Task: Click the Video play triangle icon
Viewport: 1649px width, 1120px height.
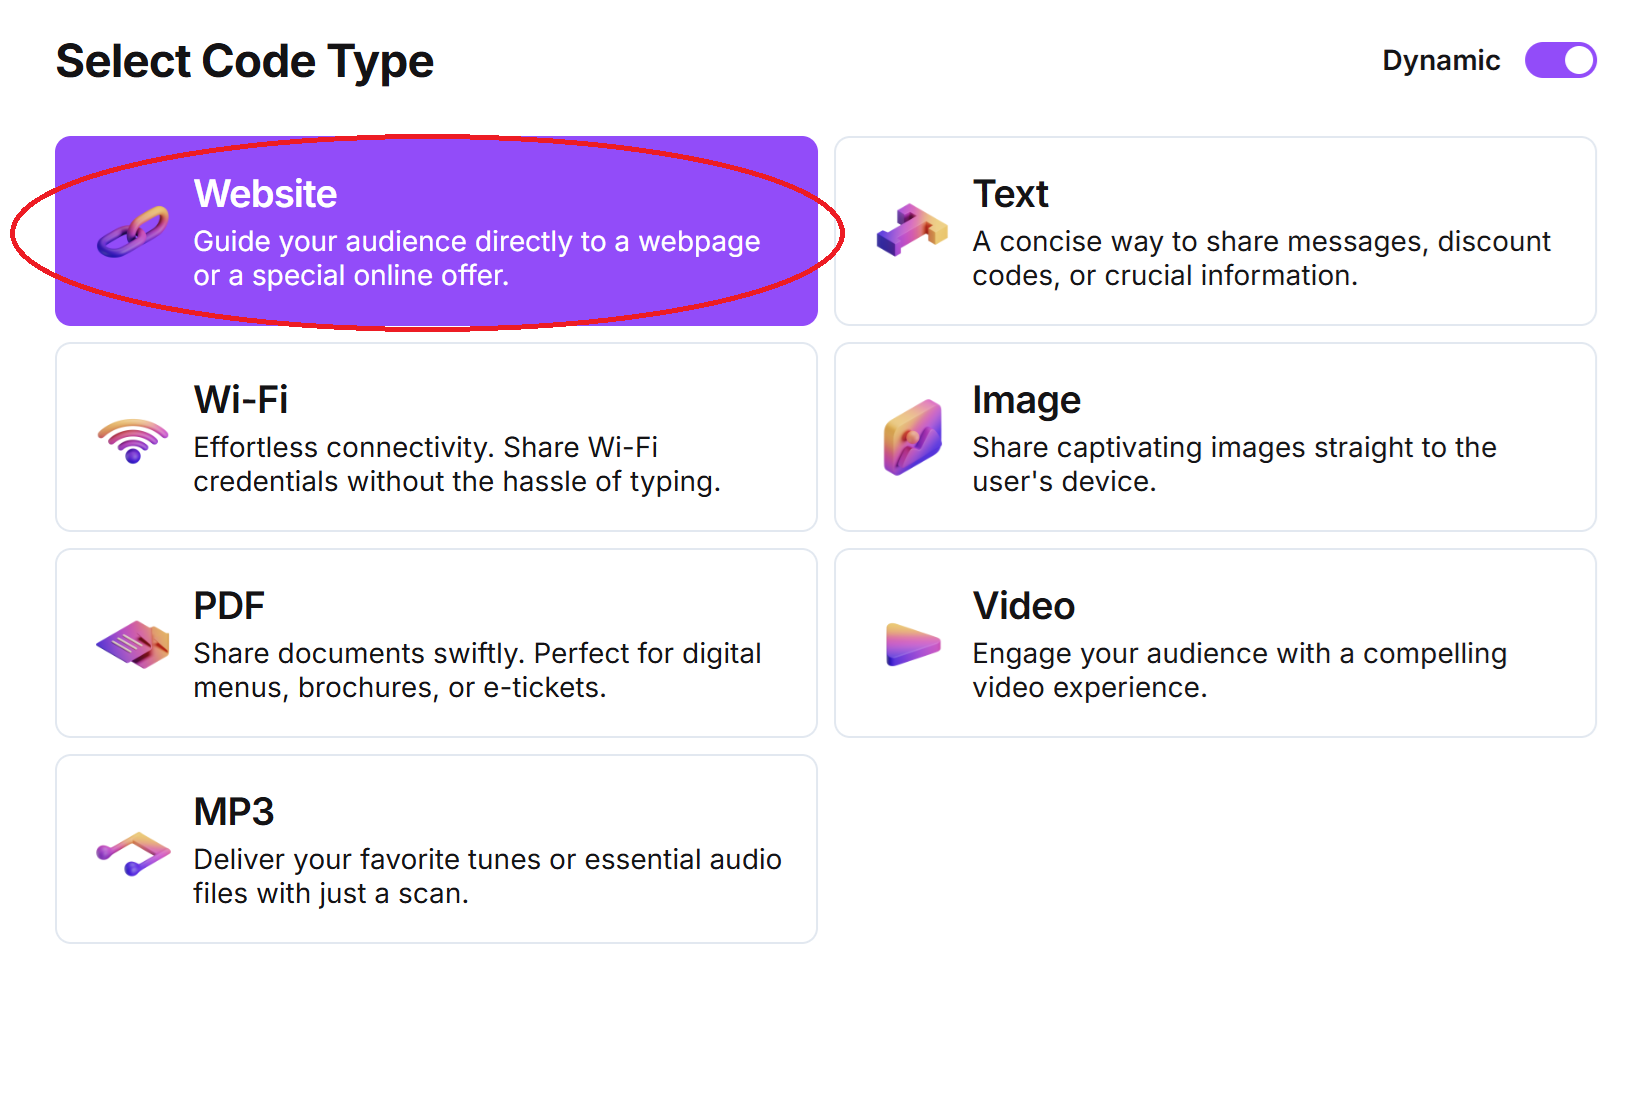Action: coord(912,644)
